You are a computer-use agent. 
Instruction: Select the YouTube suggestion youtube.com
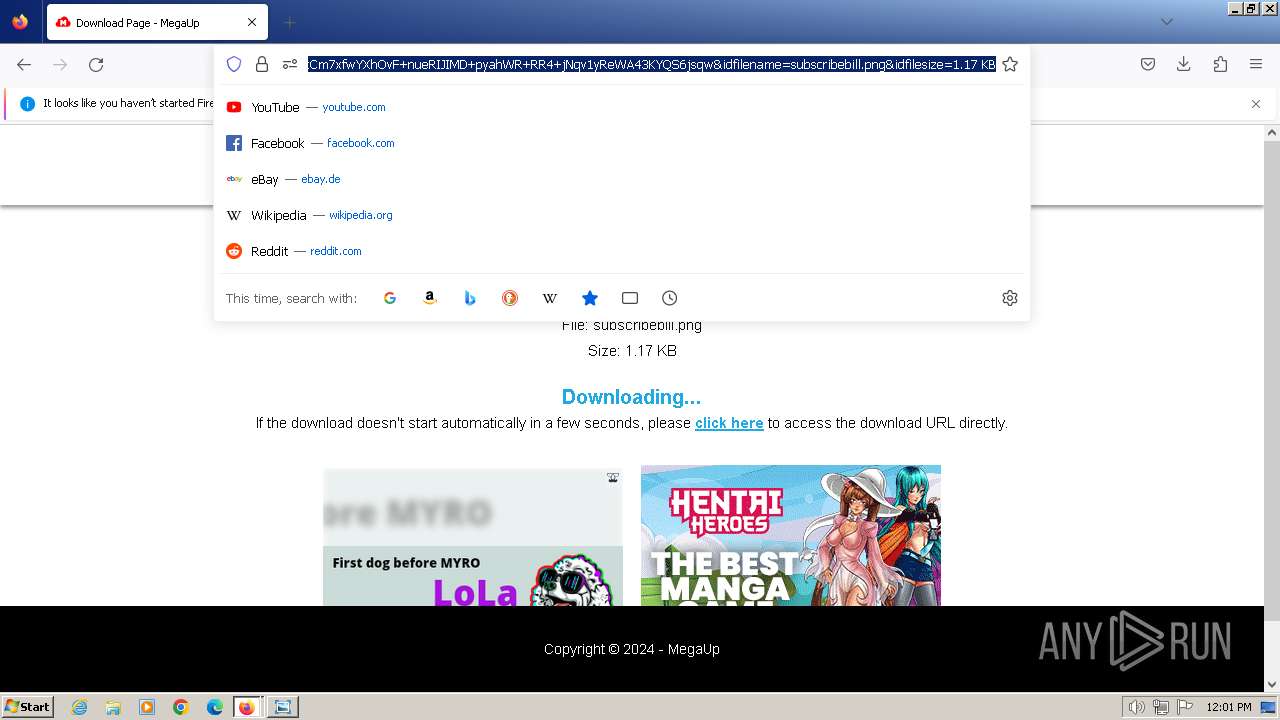(x=622, y=107)
